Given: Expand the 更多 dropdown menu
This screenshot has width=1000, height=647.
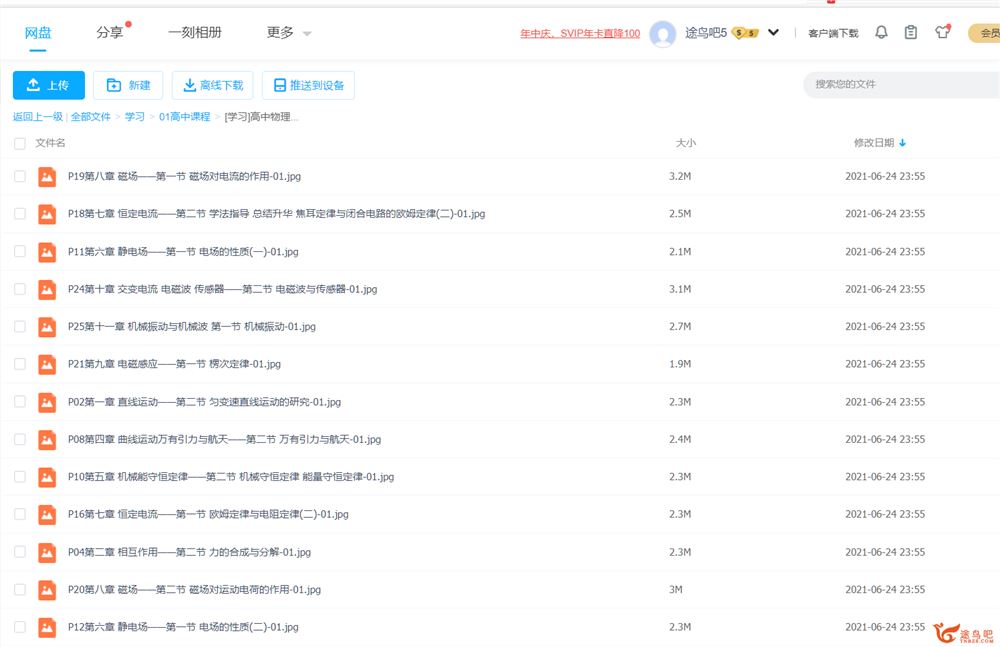Looking at the screenshot, I should tap(289, 33).
